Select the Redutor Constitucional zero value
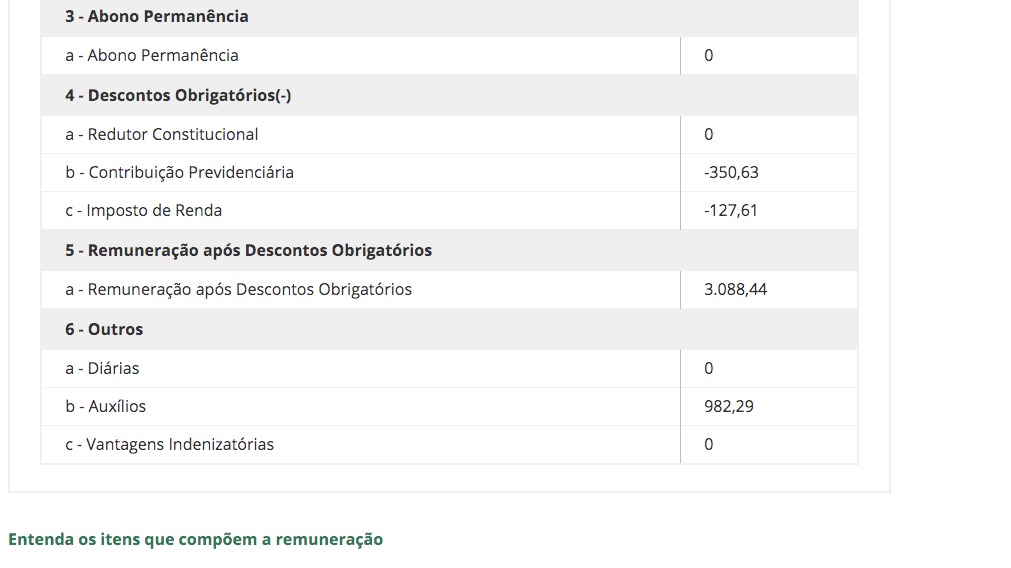Viewport: 1011px width, 568px height. 769,134
